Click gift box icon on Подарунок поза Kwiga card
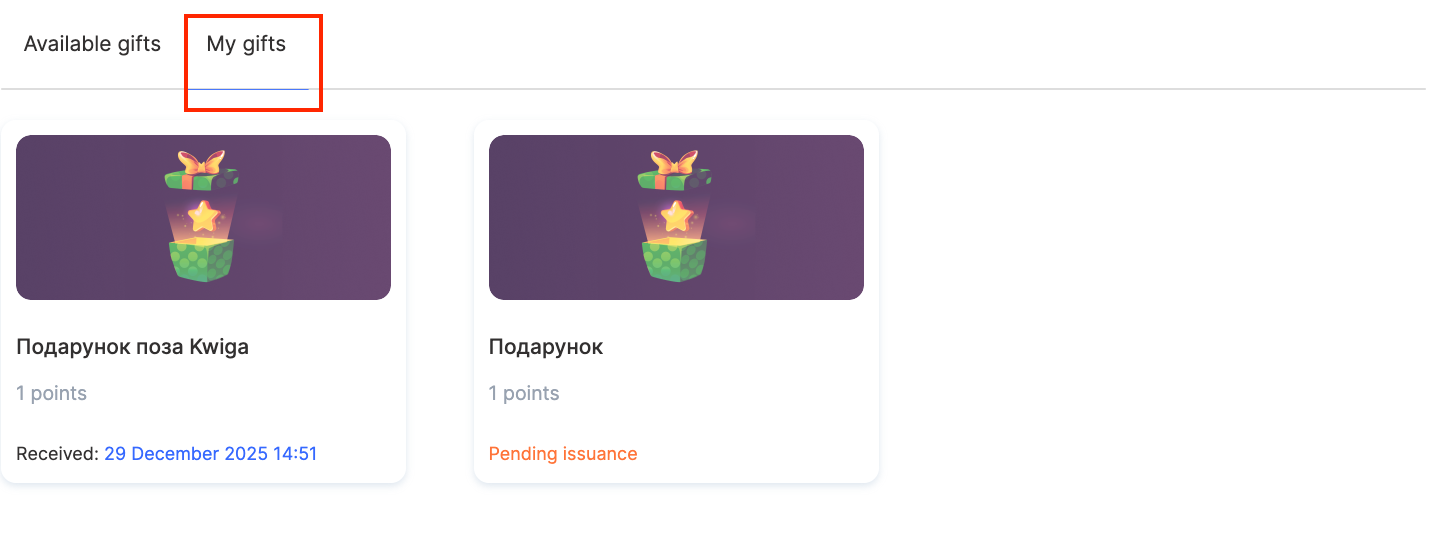This screenshot has height=546, width=1440. 203,216
